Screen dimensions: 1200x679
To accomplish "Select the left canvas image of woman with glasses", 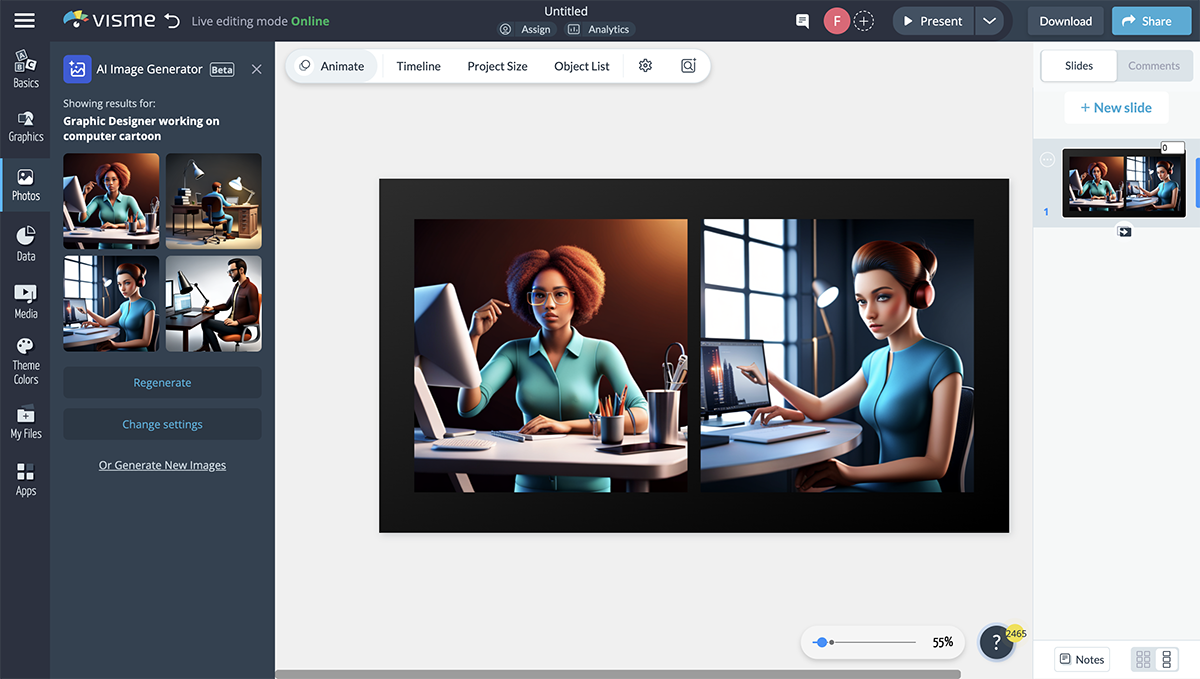I will (551, 356).
